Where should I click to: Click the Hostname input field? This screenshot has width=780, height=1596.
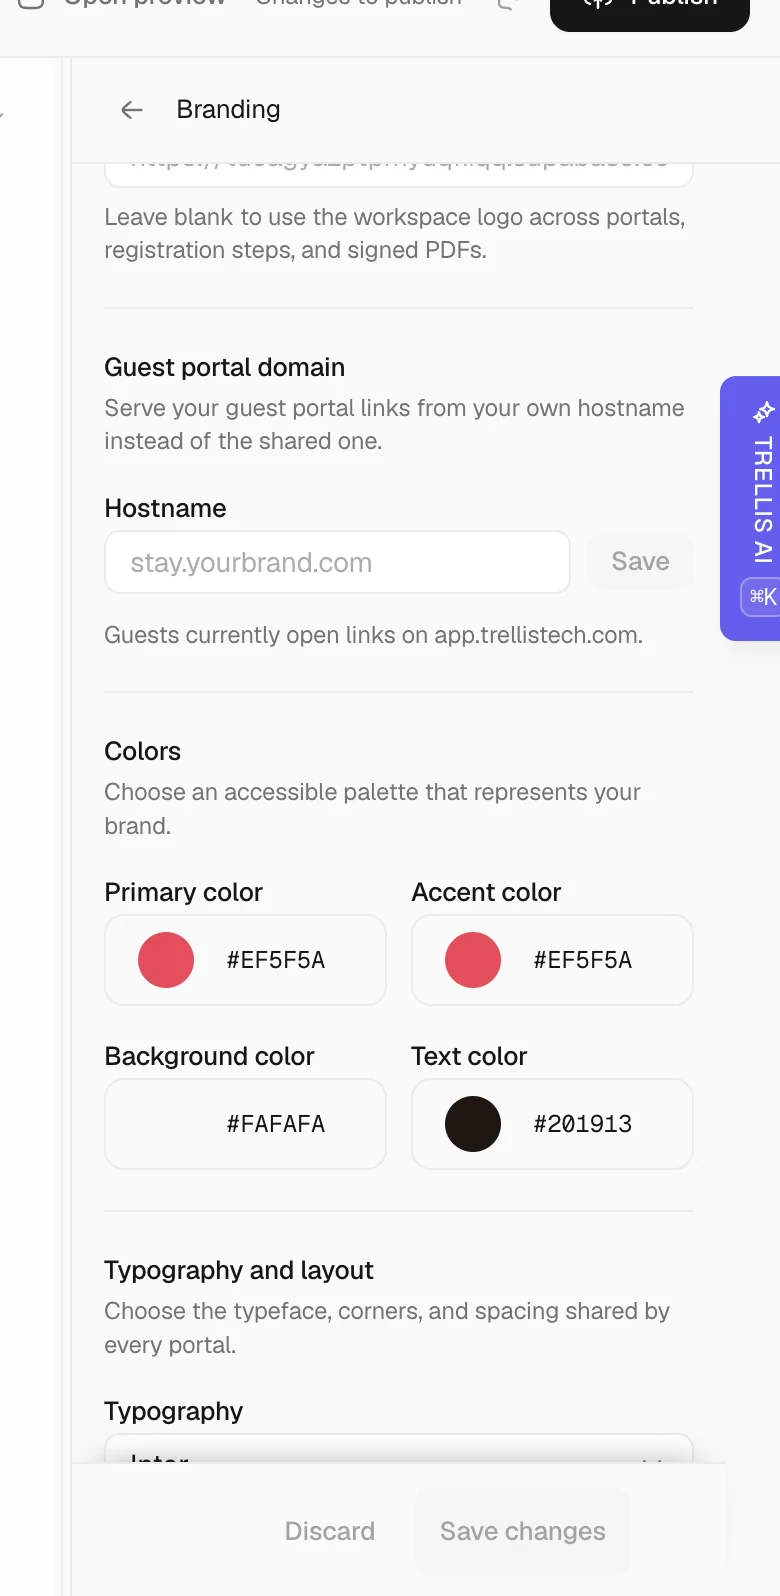pyautogui.click(x=337, y=562)
